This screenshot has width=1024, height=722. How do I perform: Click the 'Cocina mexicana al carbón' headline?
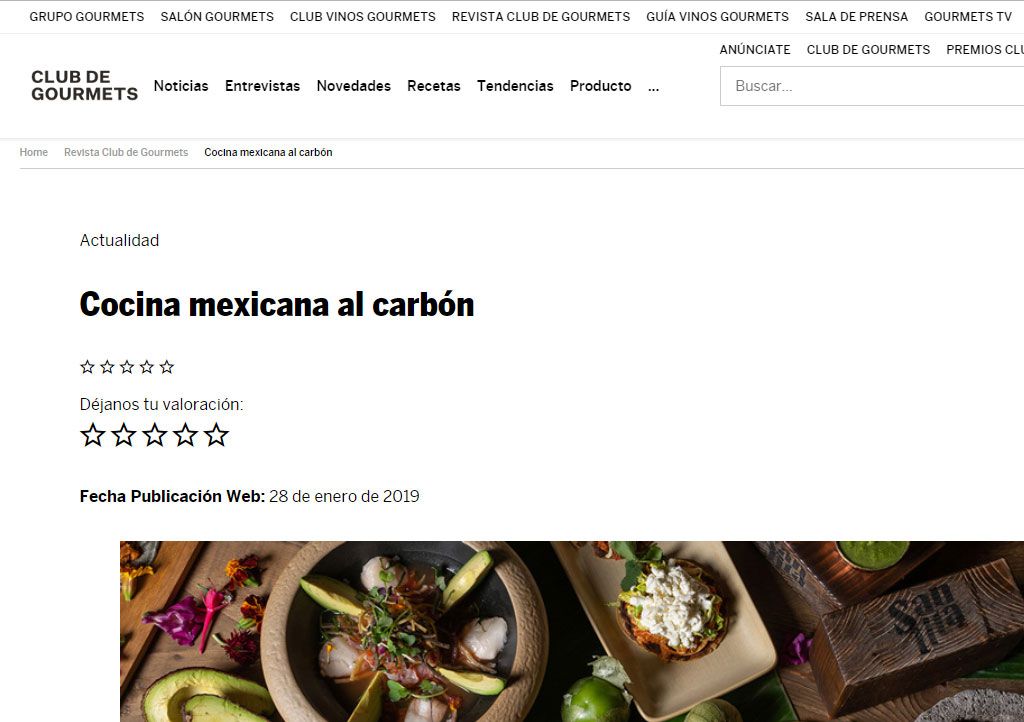coord(277,304)
